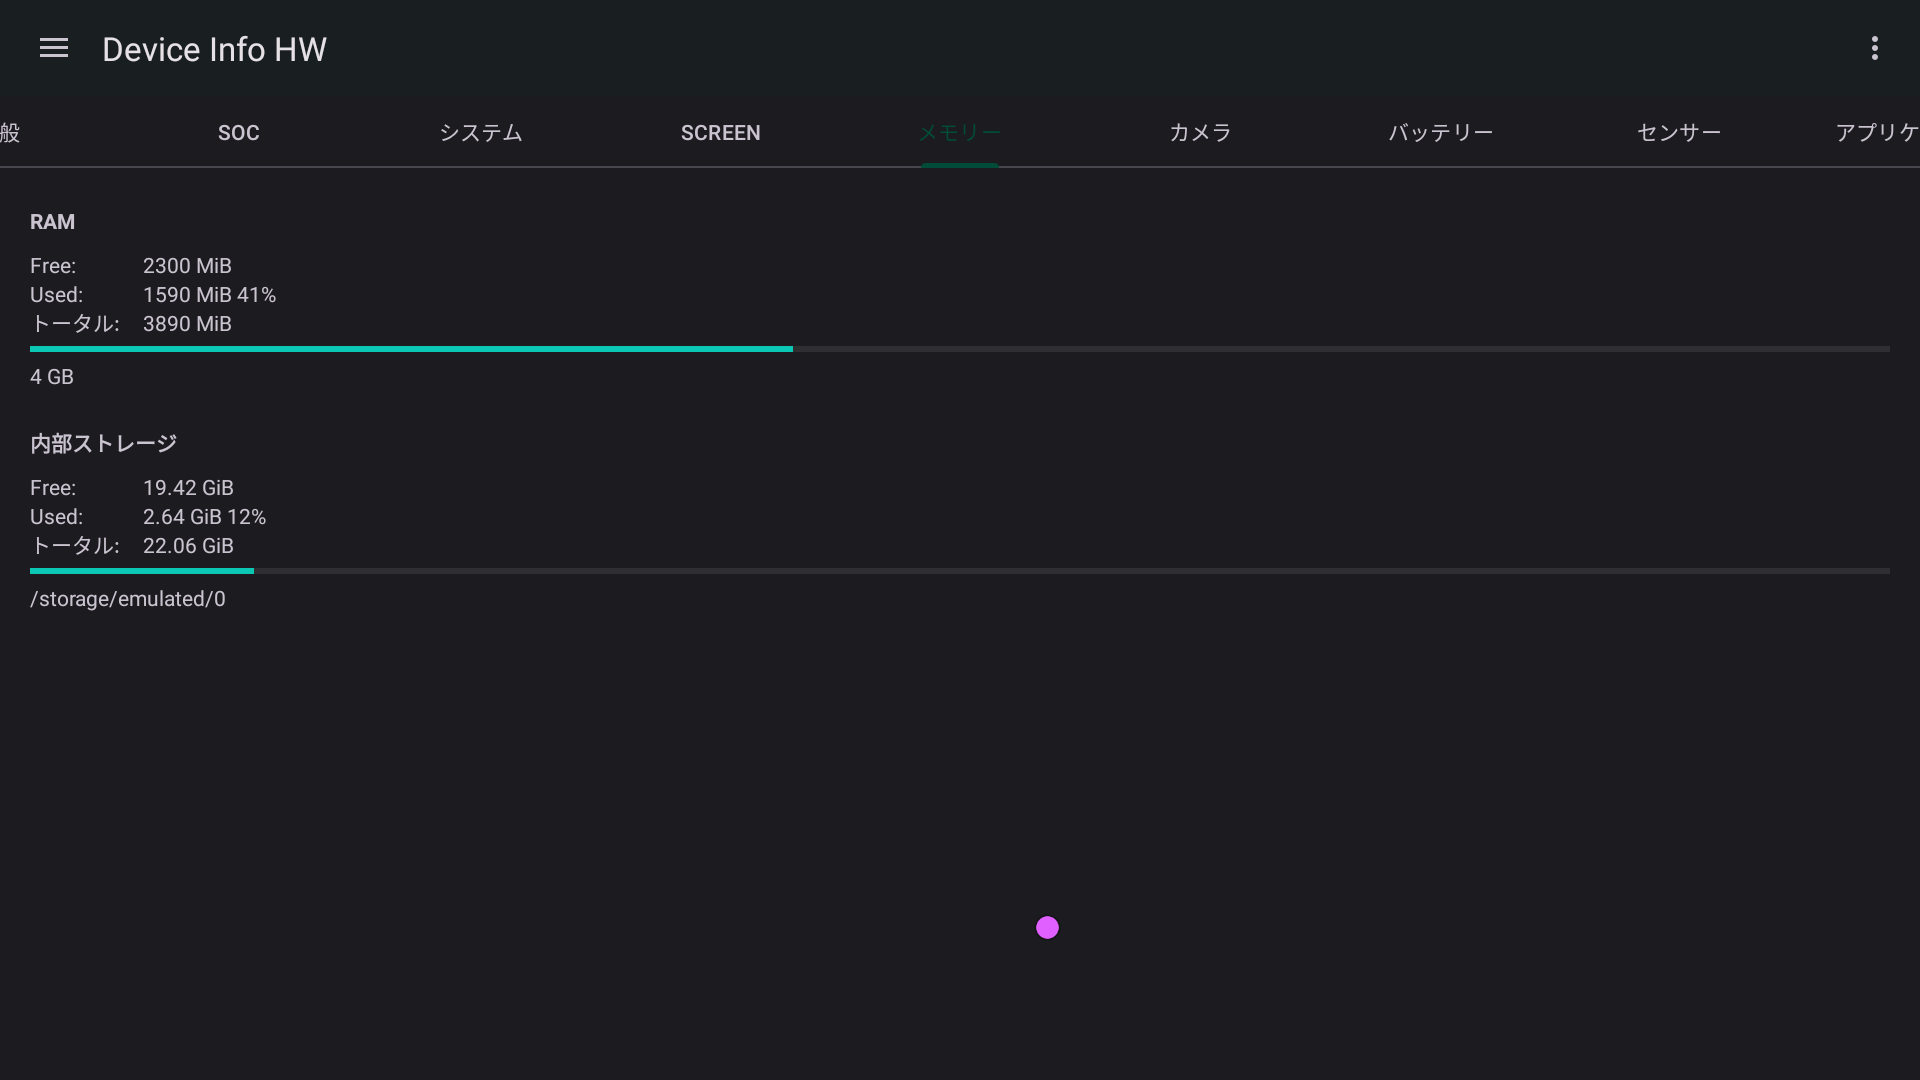The image size is (1920, 1080).
Task: Click the RAM section heading
Action: point(52,222)
